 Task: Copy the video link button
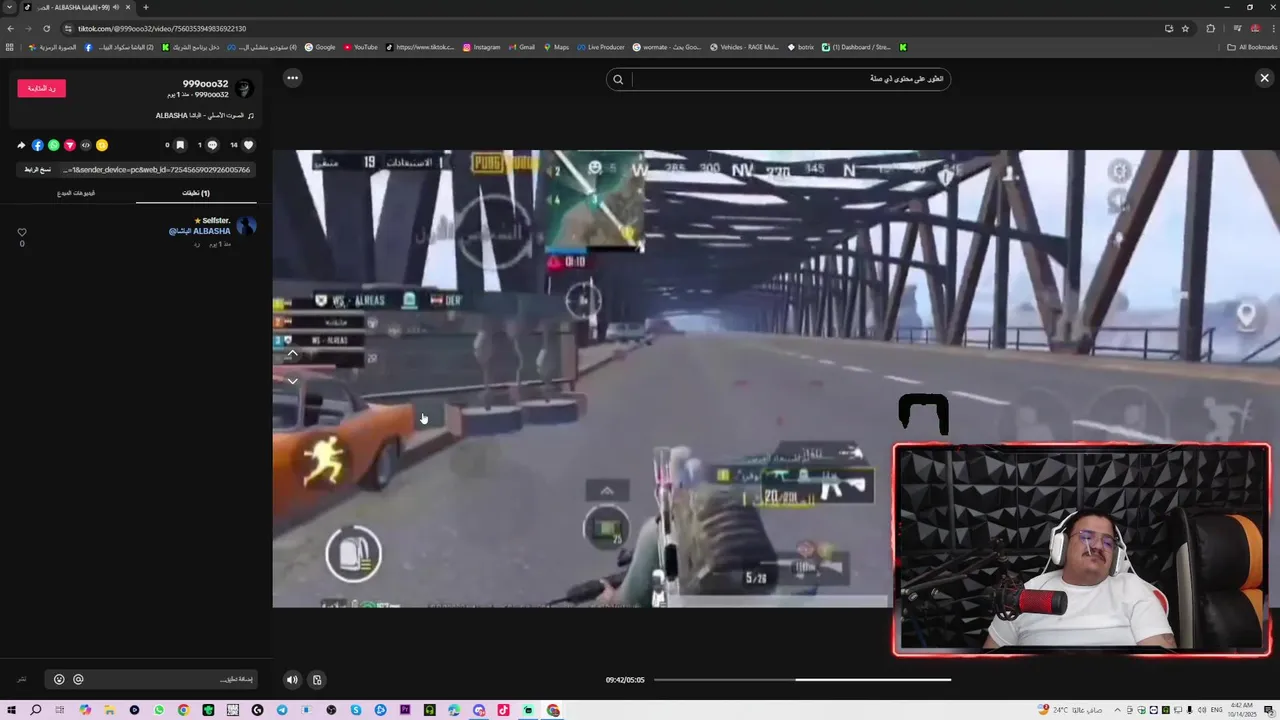(x=38, y=169)
